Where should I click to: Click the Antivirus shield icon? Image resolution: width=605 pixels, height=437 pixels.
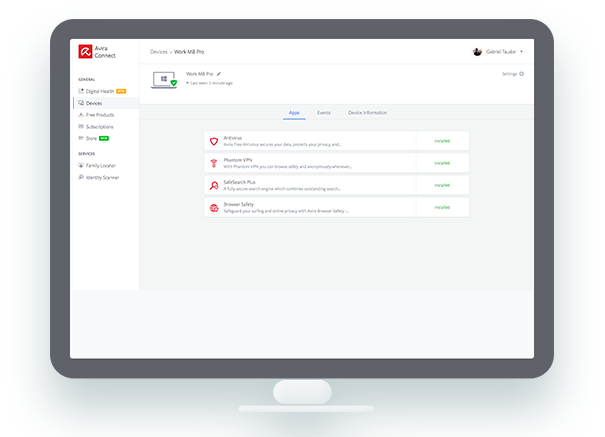click(x=214, y=141)
